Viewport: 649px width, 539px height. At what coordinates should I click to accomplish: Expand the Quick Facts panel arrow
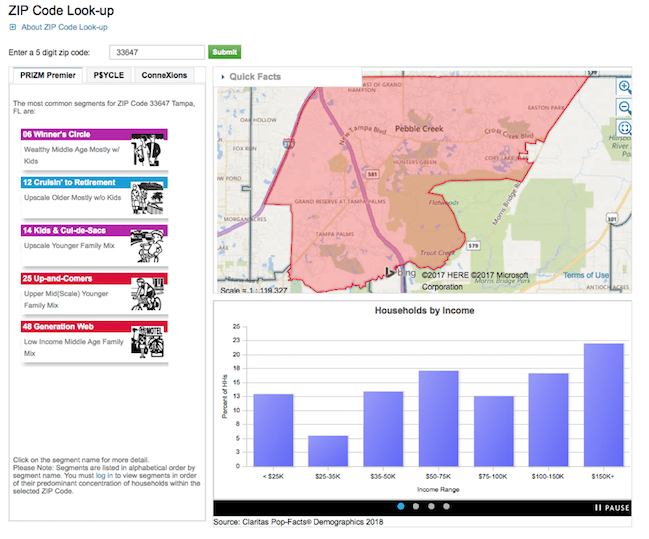coord(223,77)
